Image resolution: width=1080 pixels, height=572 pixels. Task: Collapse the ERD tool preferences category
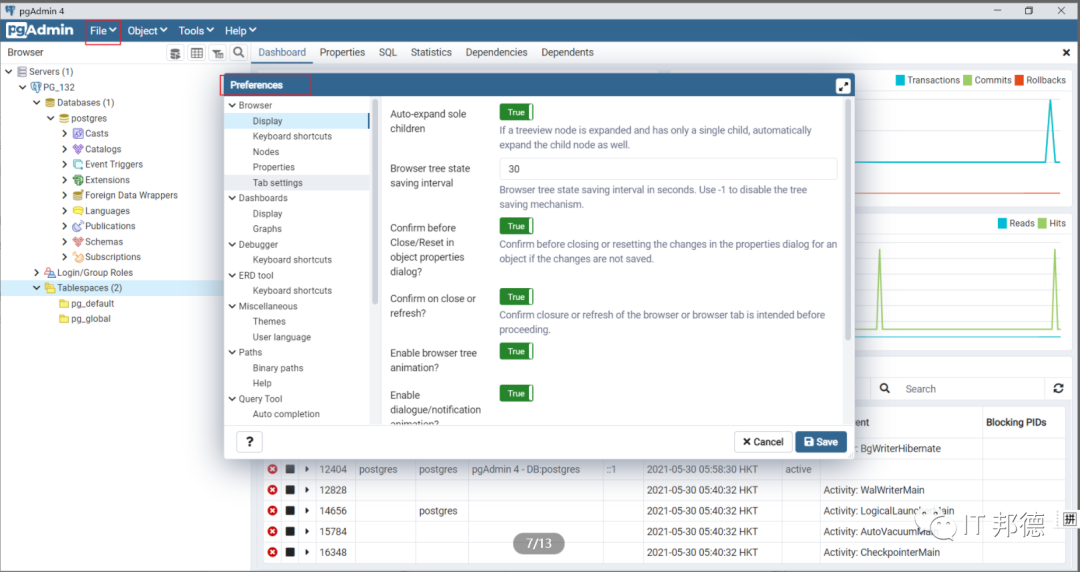click(232, 275)
